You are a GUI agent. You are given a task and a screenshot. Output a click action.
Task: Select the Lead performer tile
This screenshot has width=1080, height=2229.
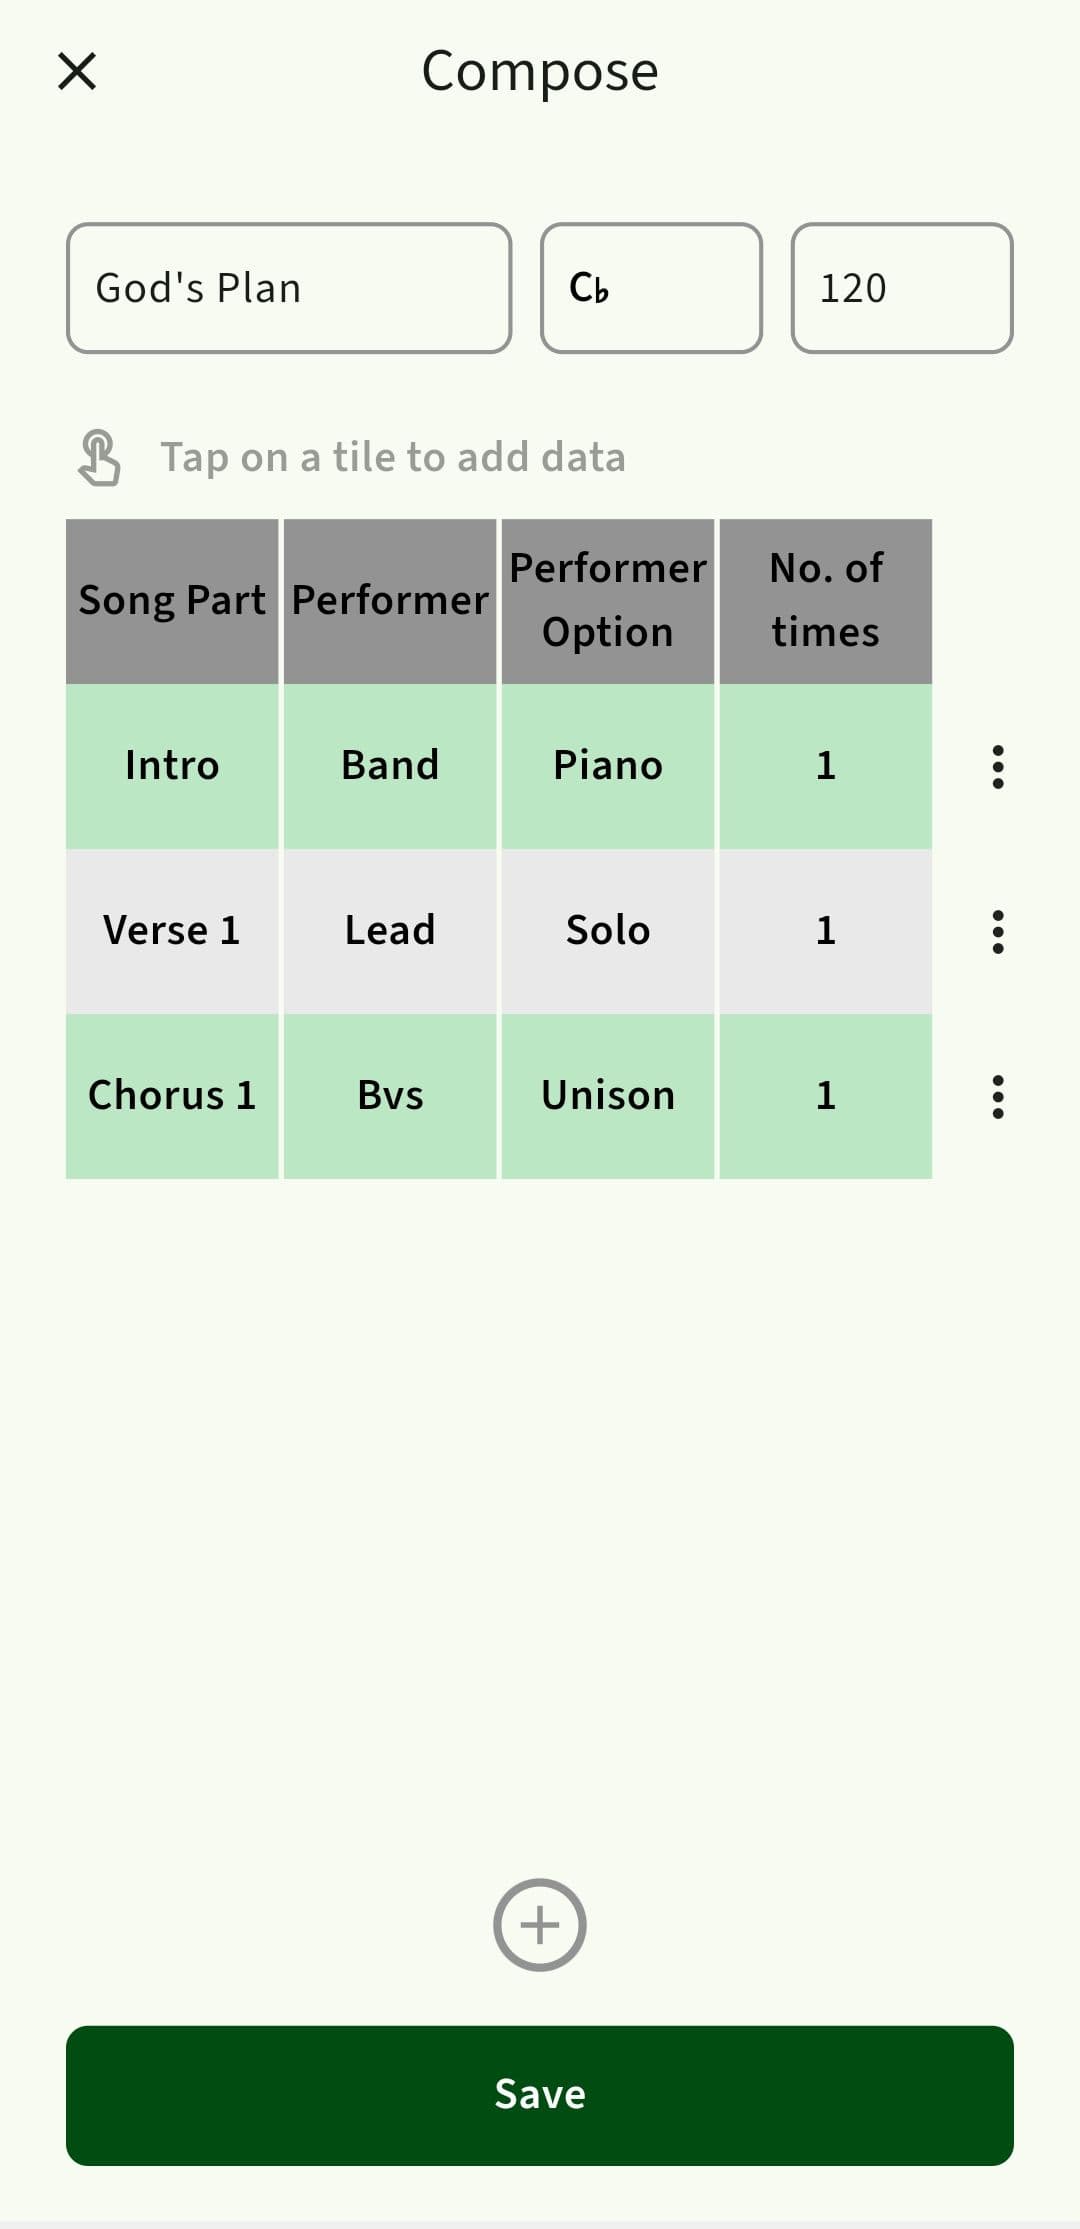coord(390,931)
